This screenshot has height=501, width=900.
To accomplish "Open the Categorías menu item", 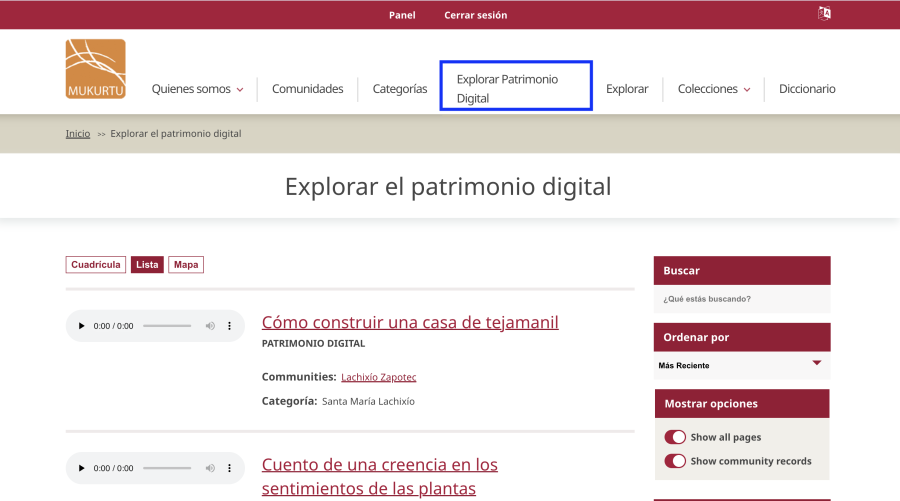I will (400, 89).
